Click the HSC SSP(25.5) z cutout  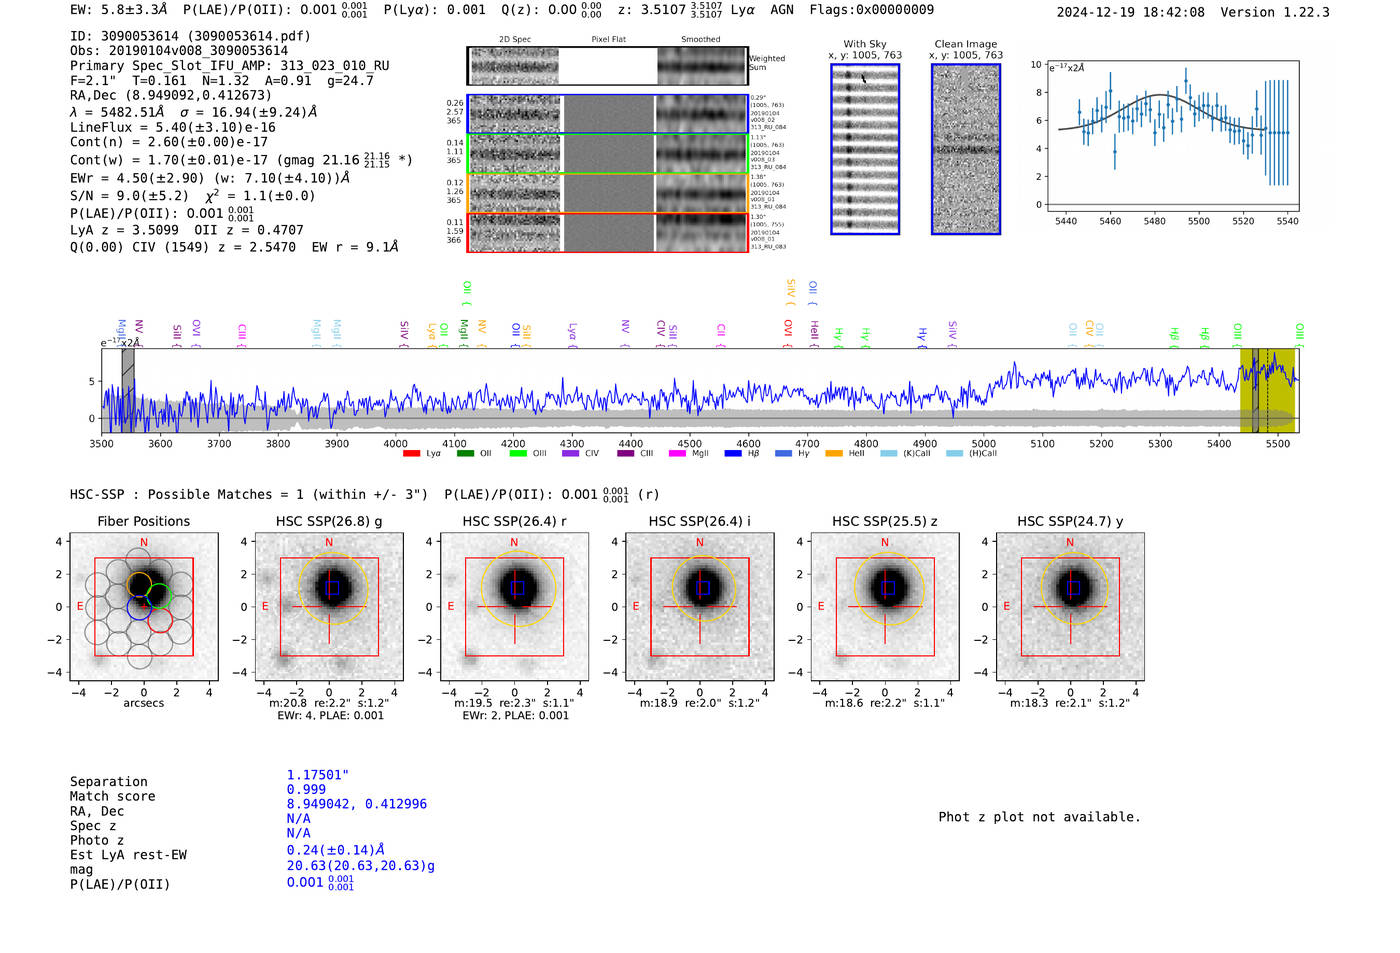pyautogui.click(x=885, y=607)
